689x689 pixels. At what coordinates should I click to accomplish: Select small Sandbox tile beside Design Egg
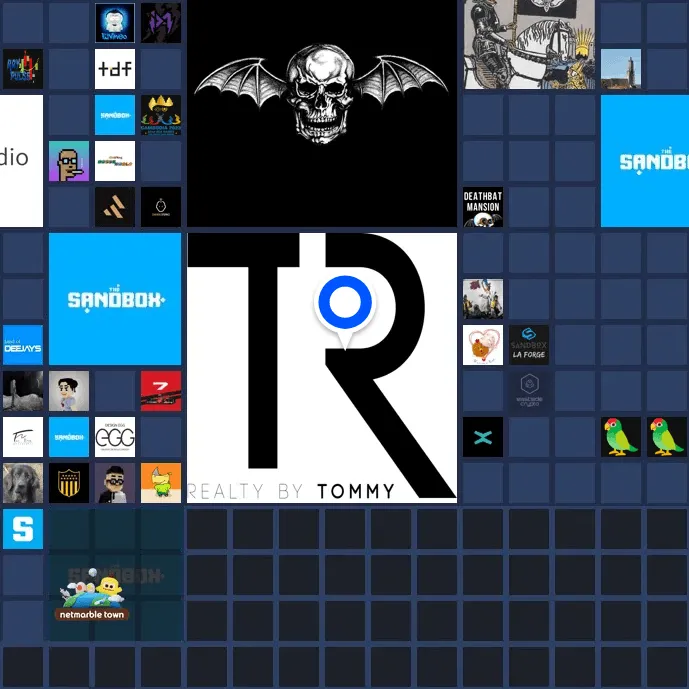tap(69, 437)
